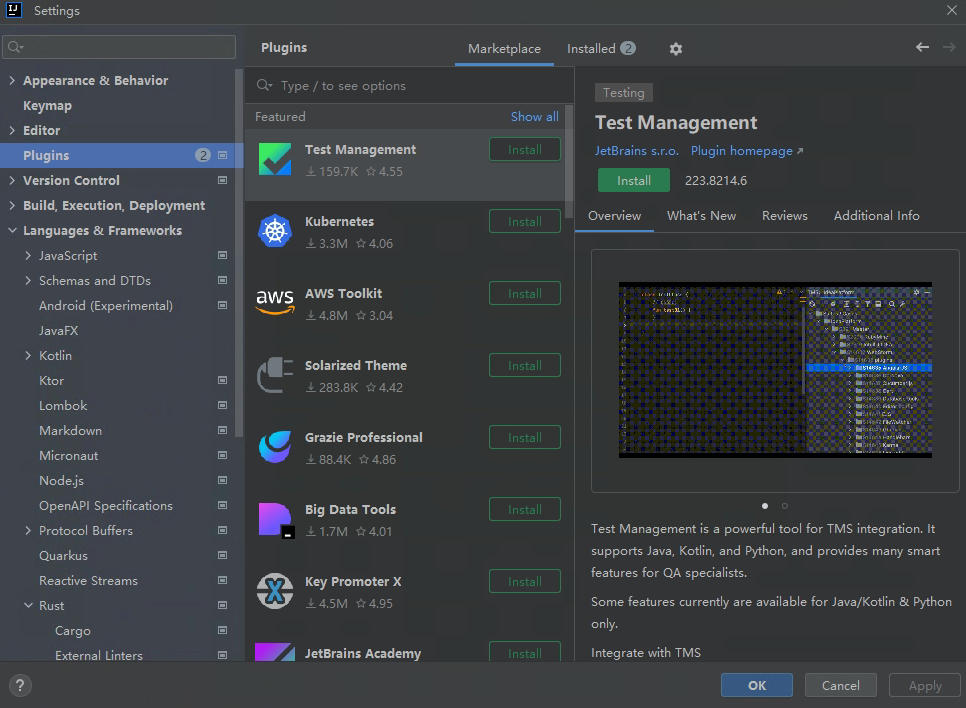Switch to the Installed tab
Viewport: 966px width, 708px height.
coord(601,49)
